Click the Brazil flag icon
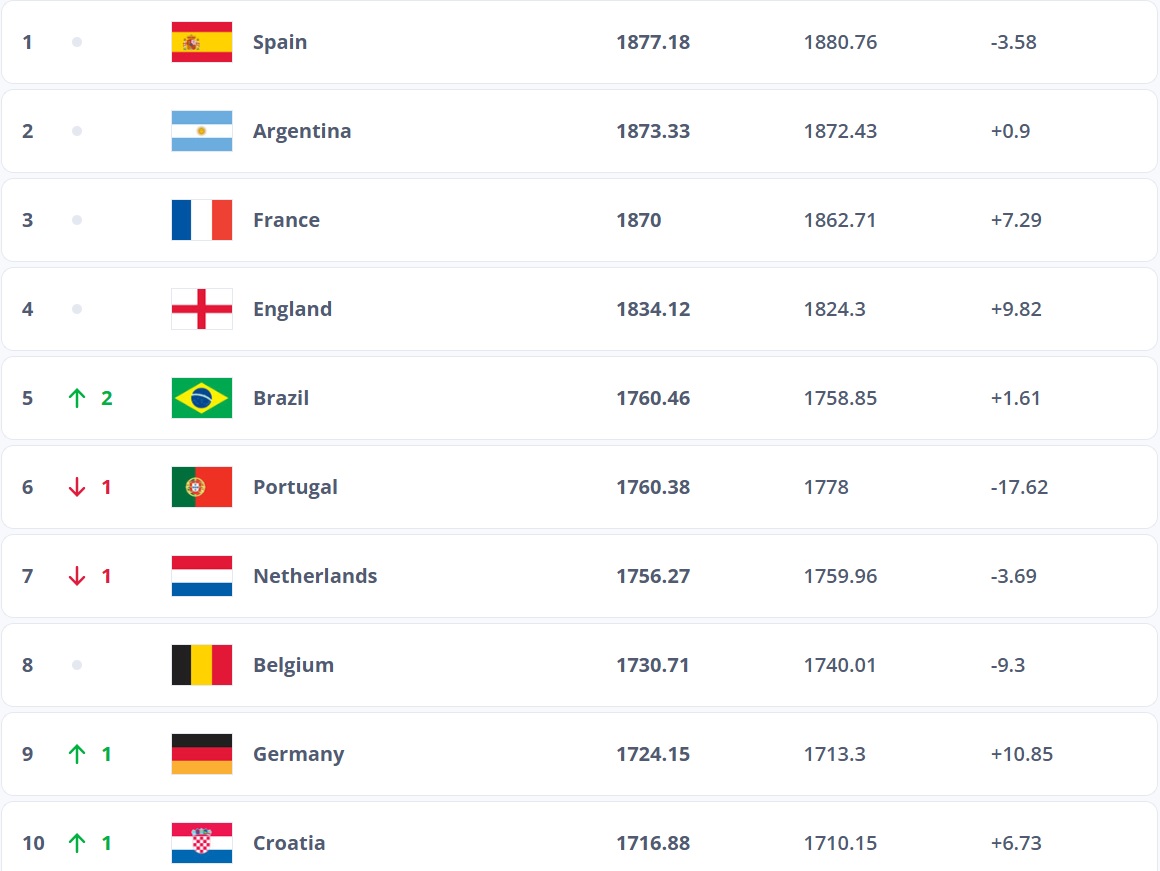 point(202,398)
